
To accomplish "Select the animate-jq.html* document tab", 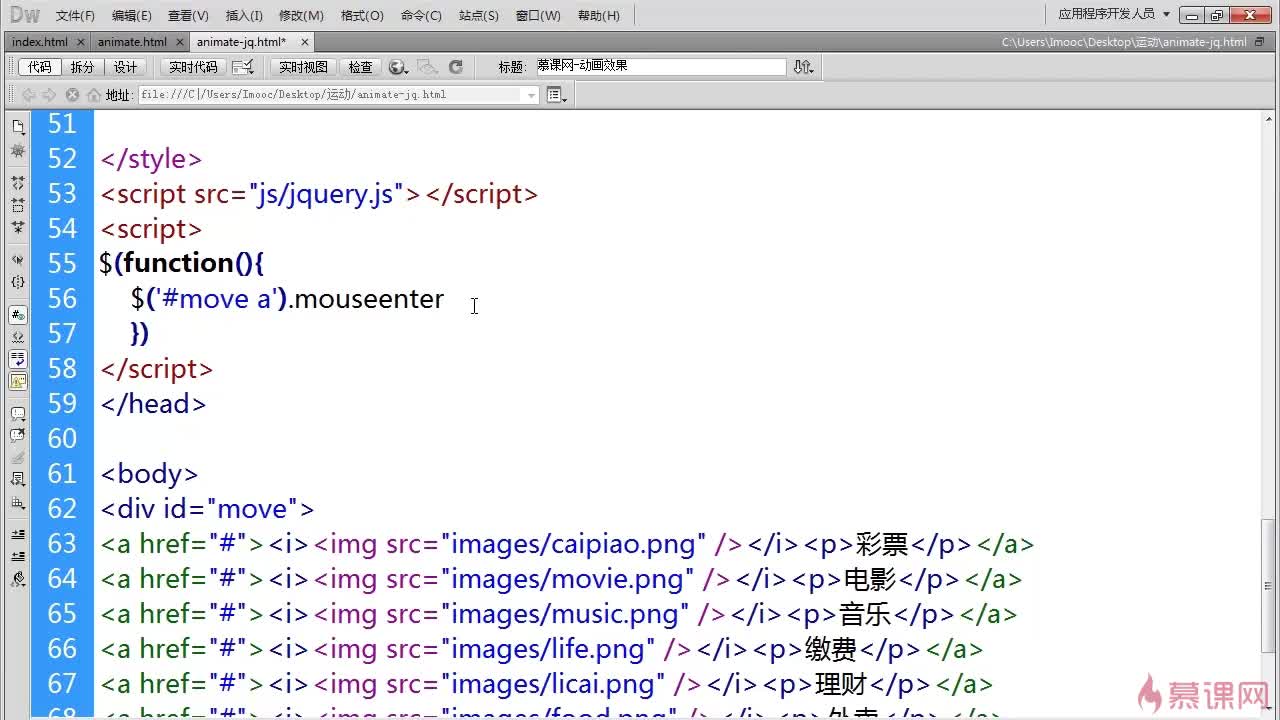I will (x=241, y=42).
